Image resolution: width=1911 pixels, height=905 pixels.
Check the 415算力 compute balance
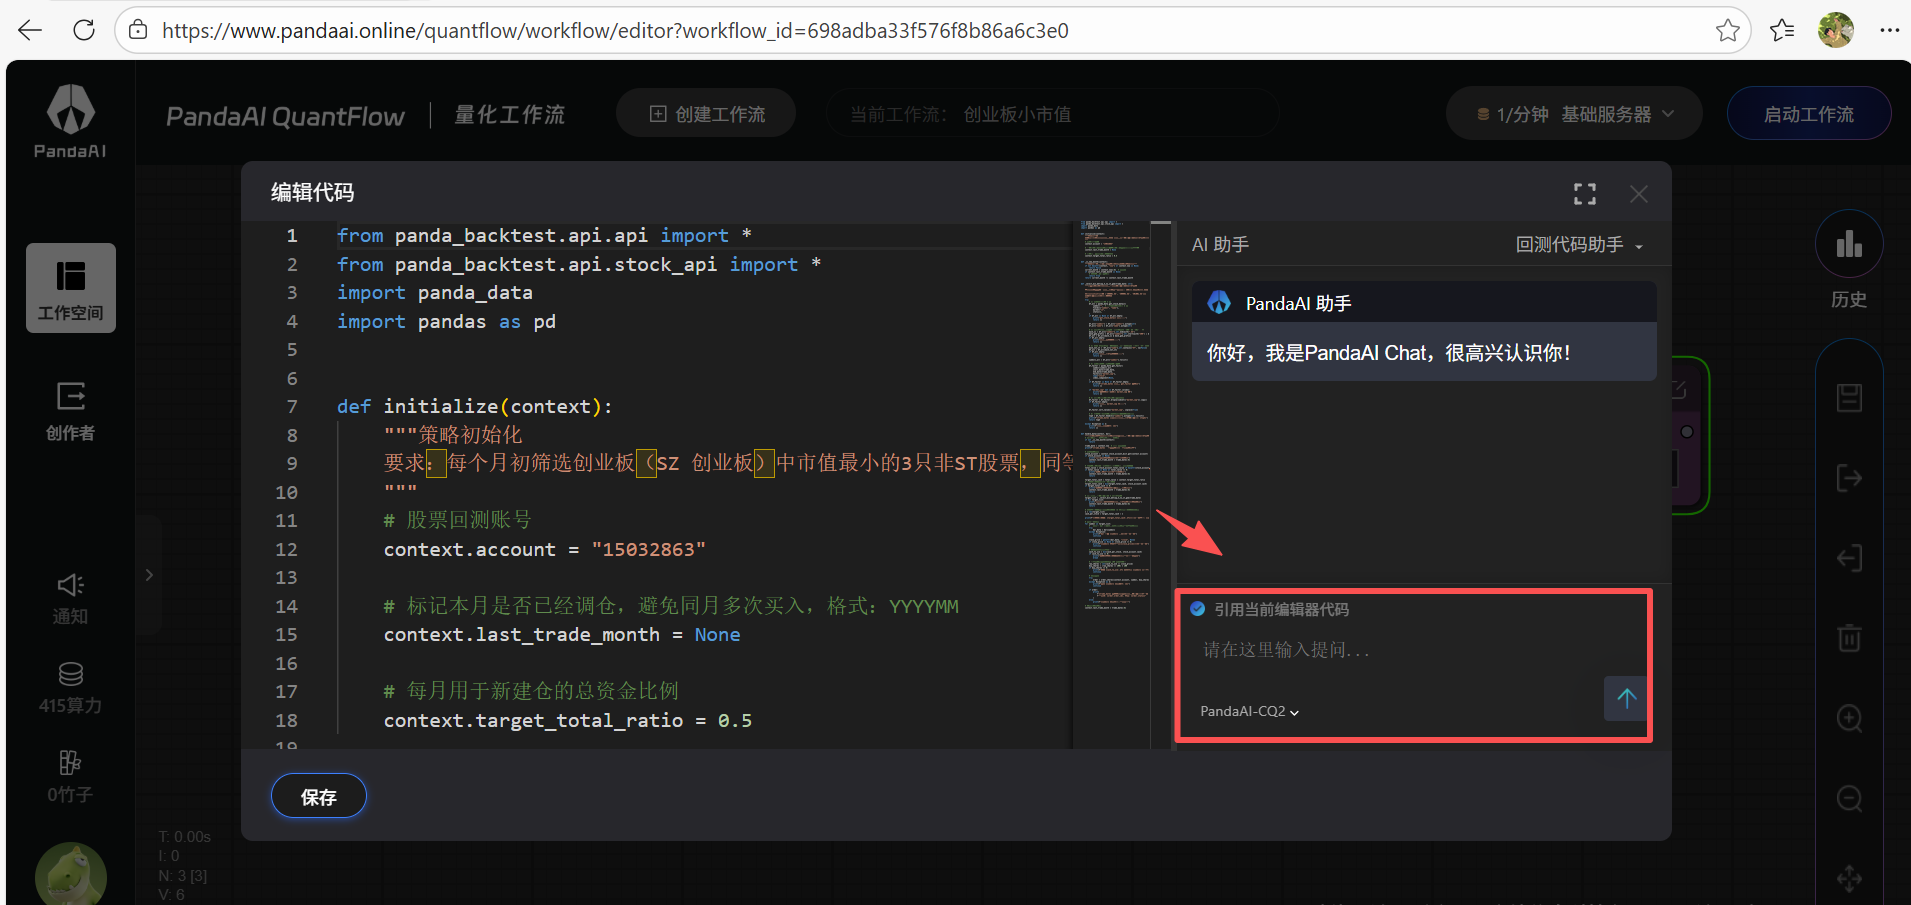71,688
